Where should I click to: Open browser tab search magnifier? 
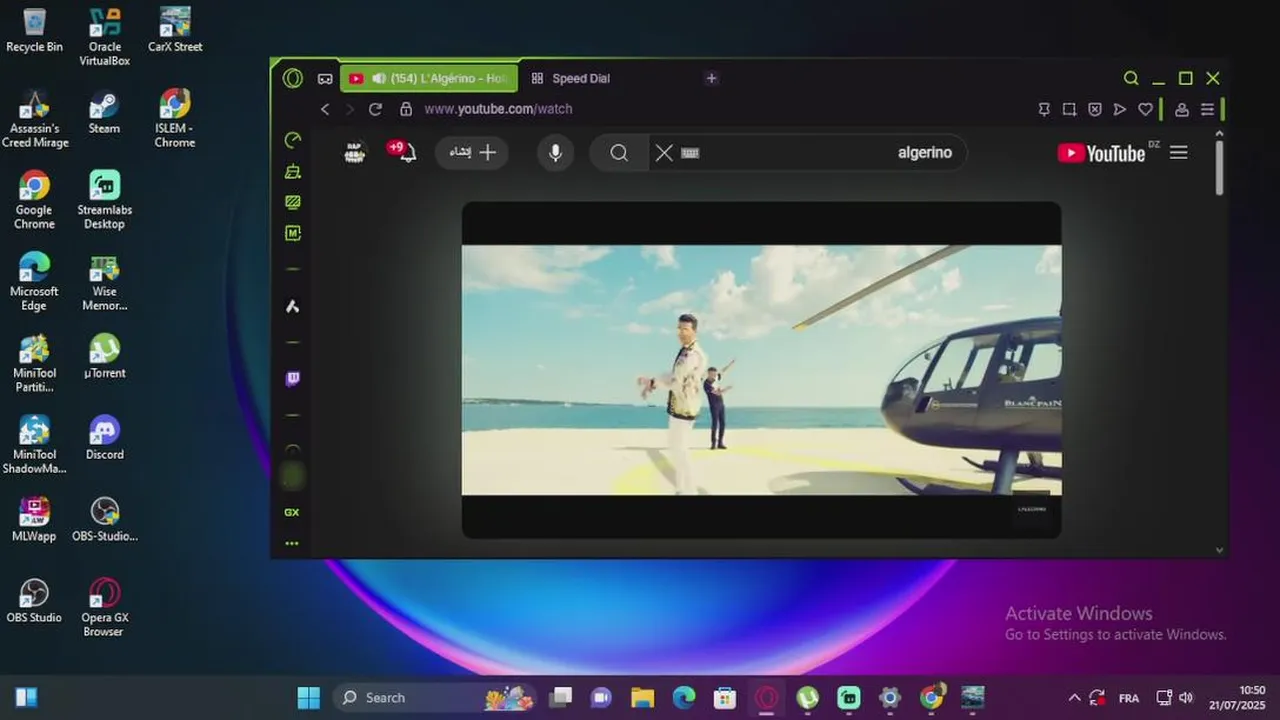tap(1131, 78)
